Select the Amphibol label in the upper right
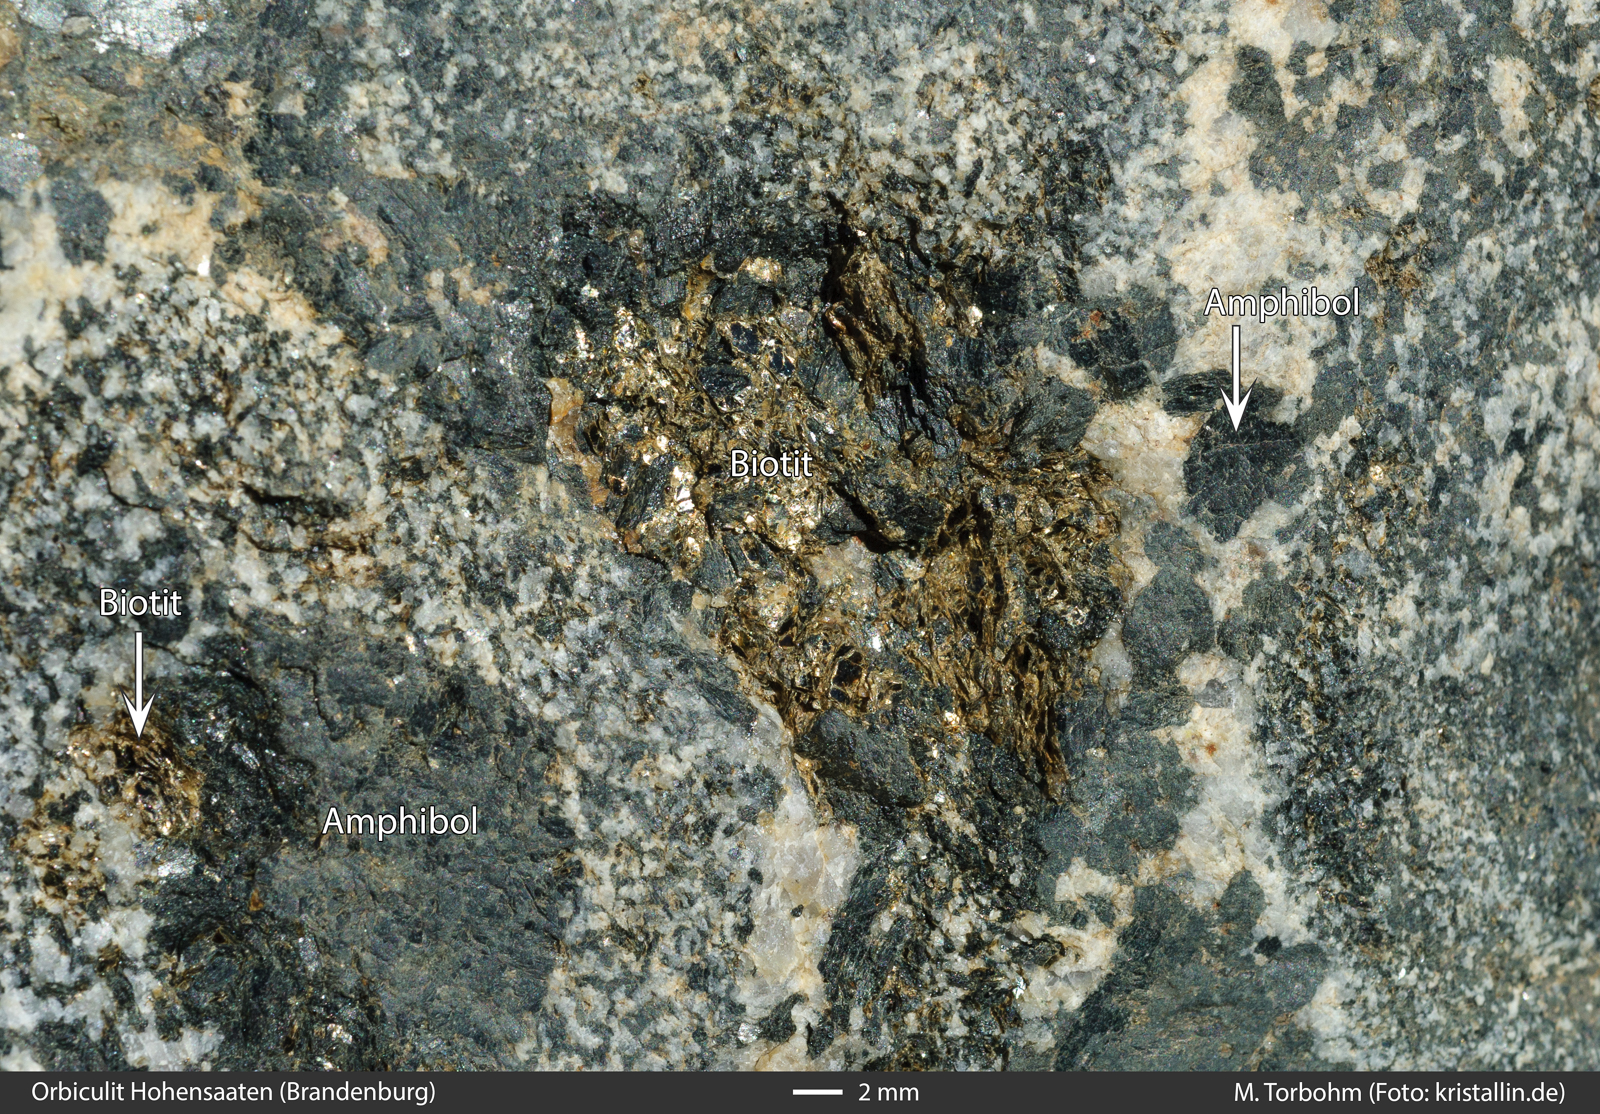The height and width of the screenshot is (1114, 1600). click(x=1281, y=303)
